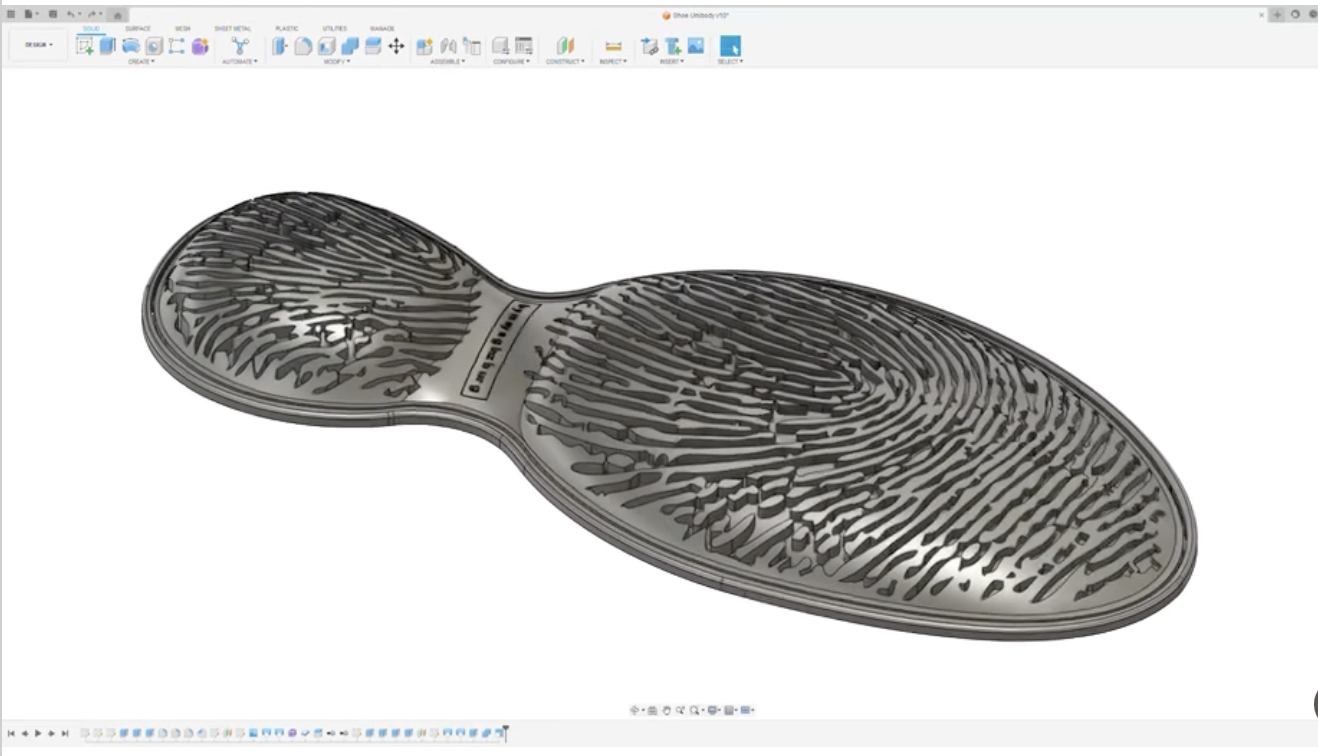Switch to the Sheet Metal tab

[x=232, y=28]
